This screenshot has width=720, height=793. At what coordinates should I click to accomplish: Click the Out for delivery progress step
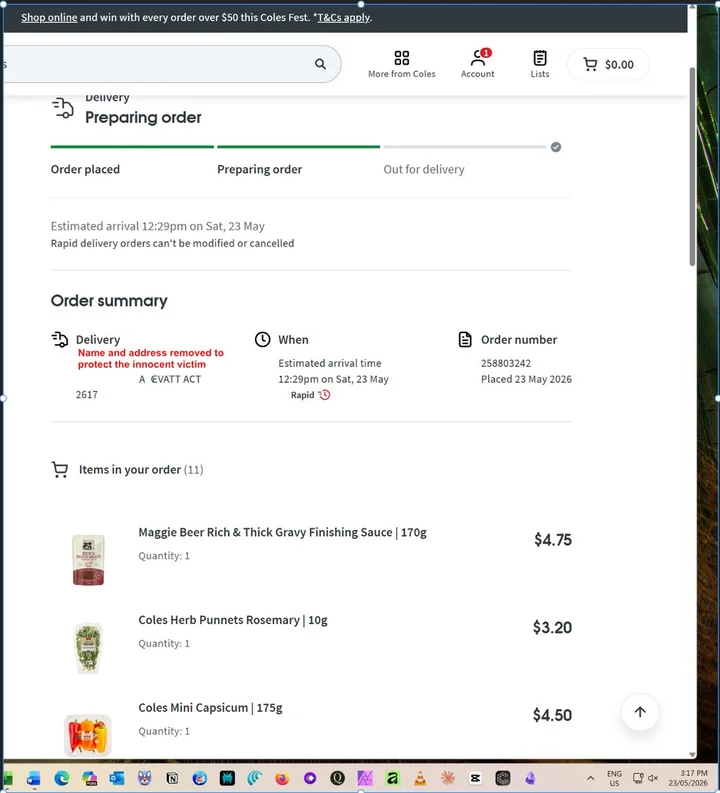[x=424, y=169]
